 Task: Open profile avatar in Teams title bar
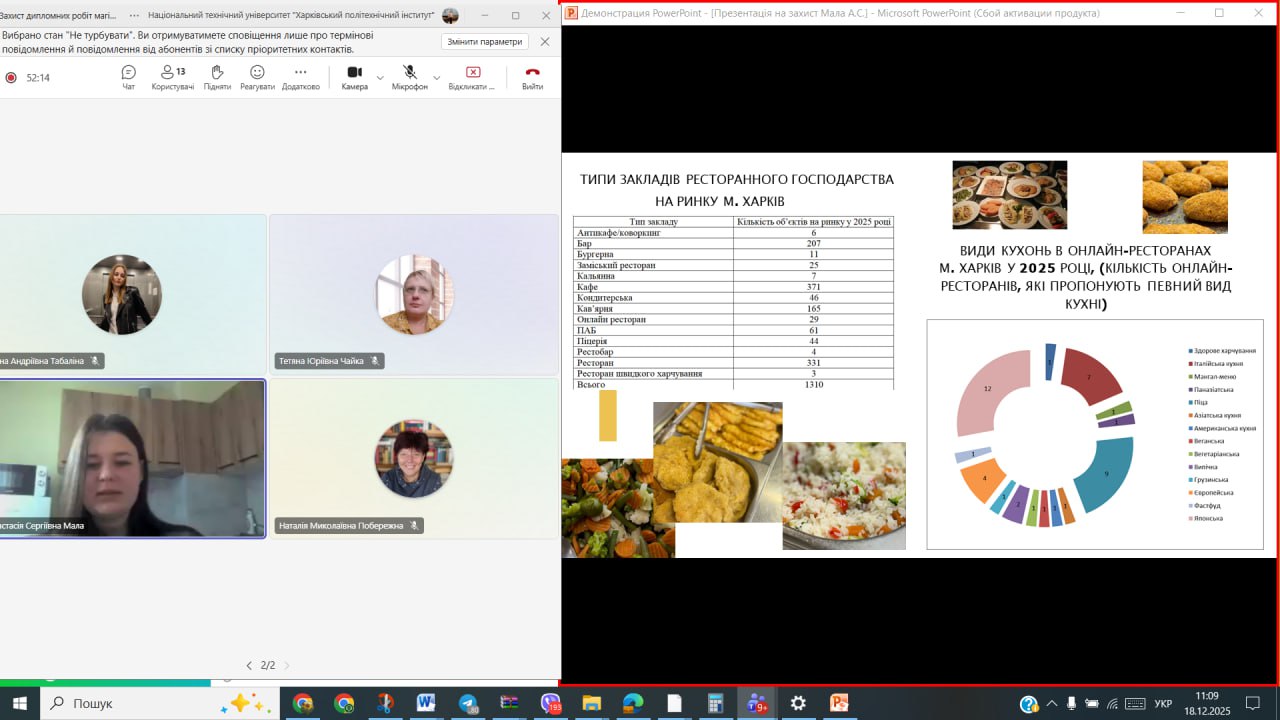450,15
